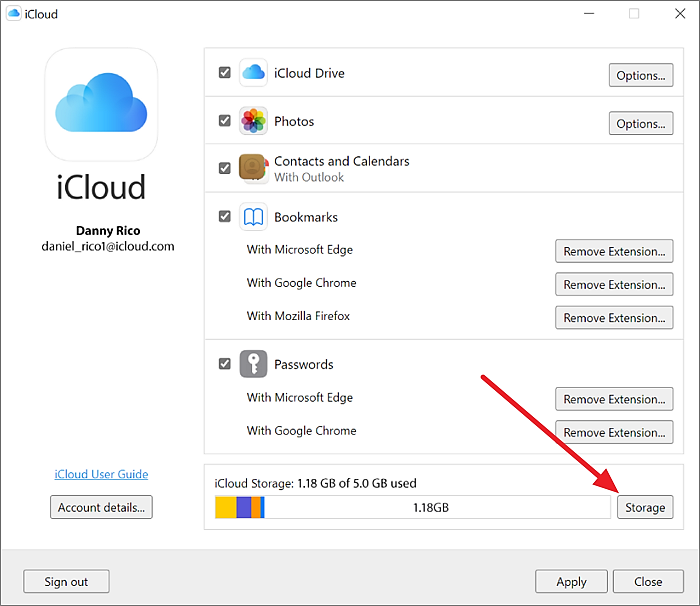Open Photos Options dialog
This screenshot has height=606, width=700.
(x=640, y=124)
